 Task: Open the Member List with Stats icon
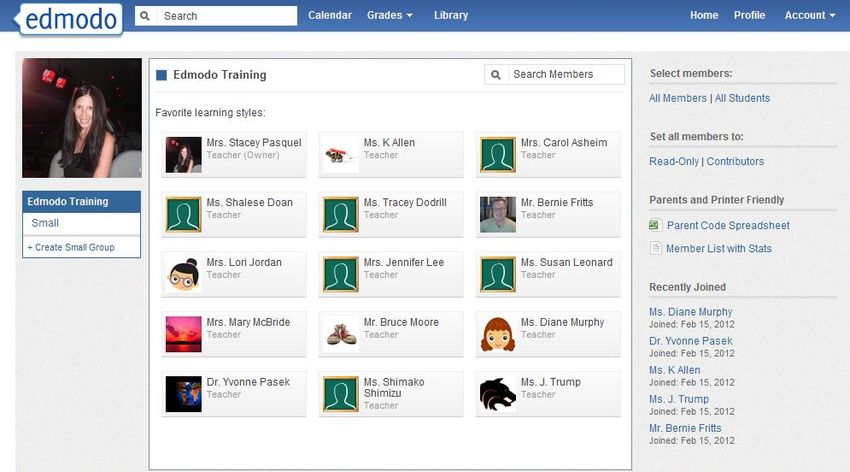(x=655, y=248)
